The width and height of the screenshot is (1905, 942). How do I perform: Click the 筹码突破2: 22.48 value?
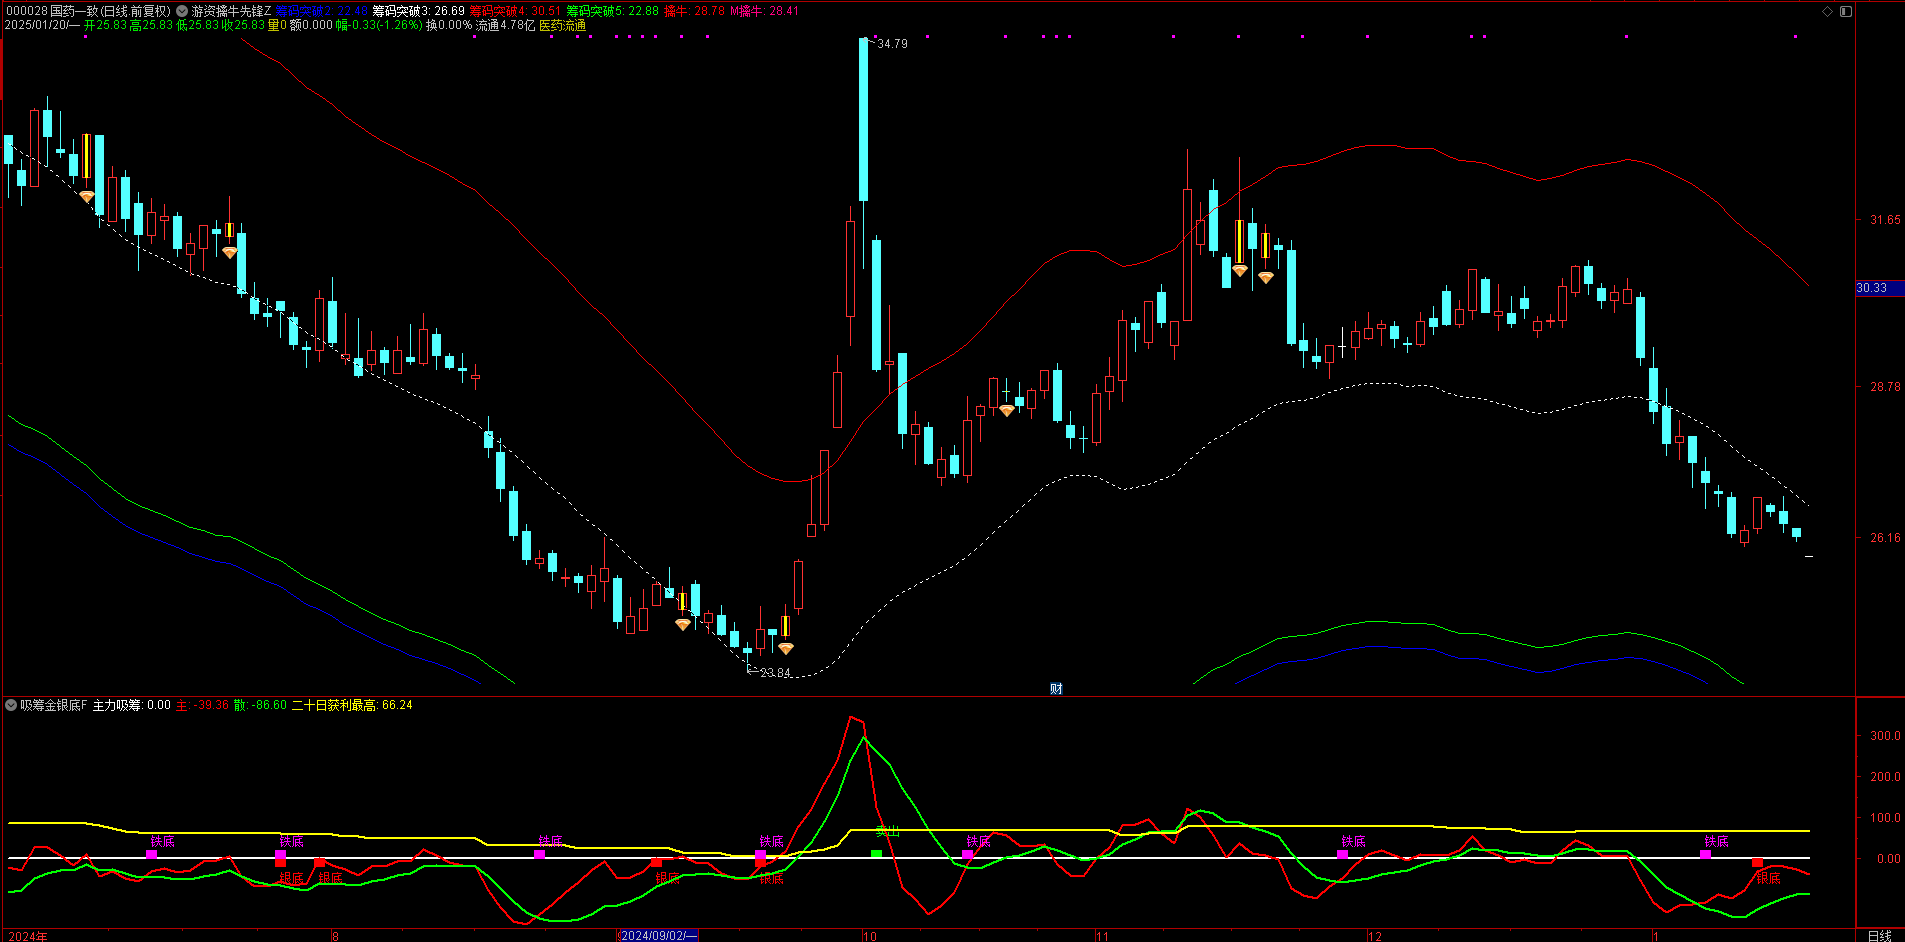click(322, 11)
